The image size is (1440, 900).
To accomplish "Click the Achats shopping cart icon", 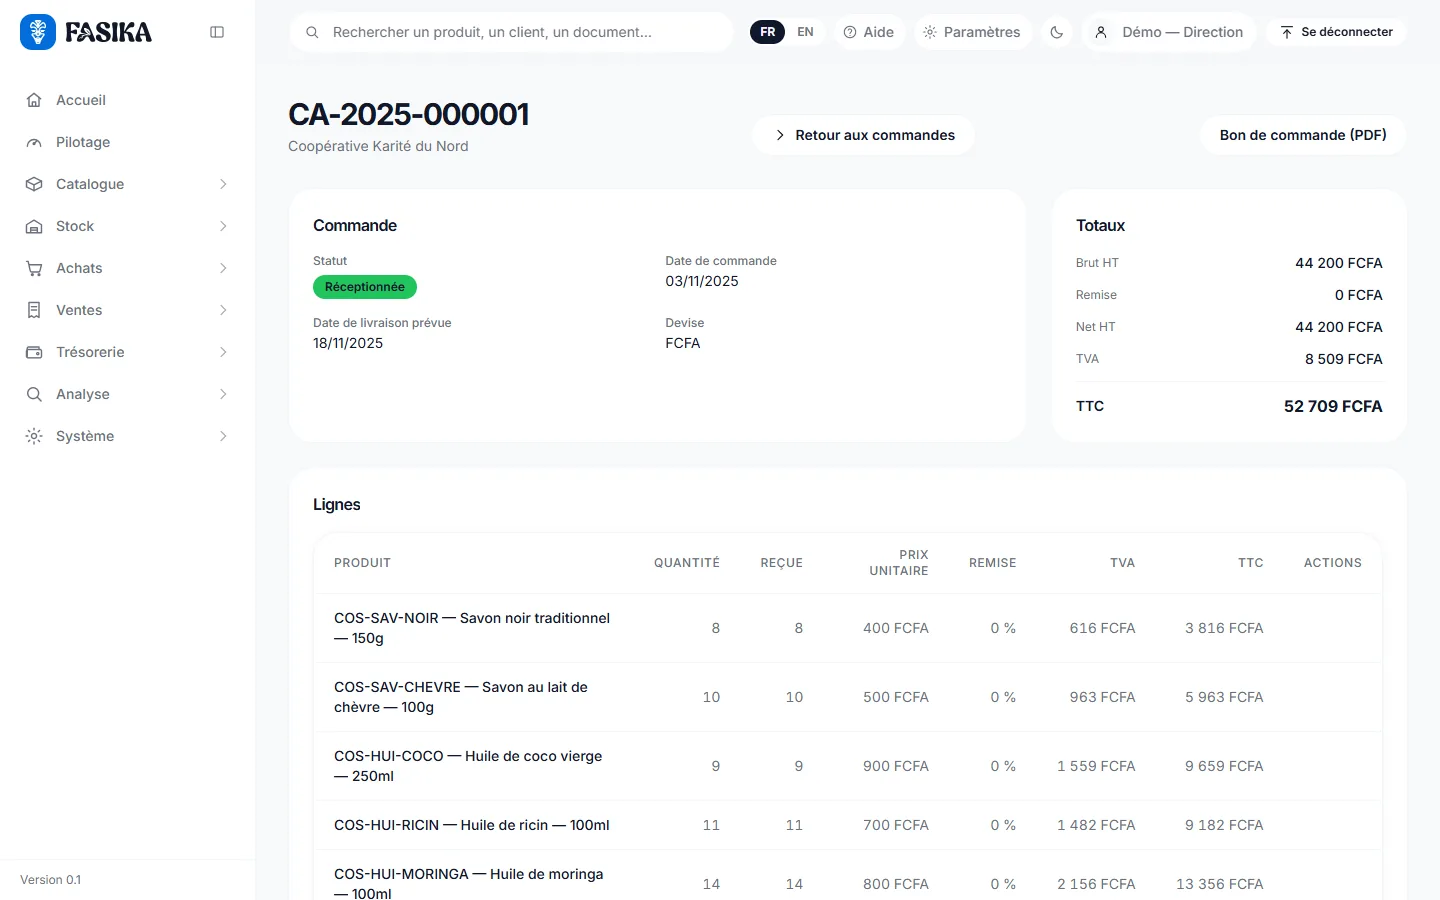I will tap(34, 268).
